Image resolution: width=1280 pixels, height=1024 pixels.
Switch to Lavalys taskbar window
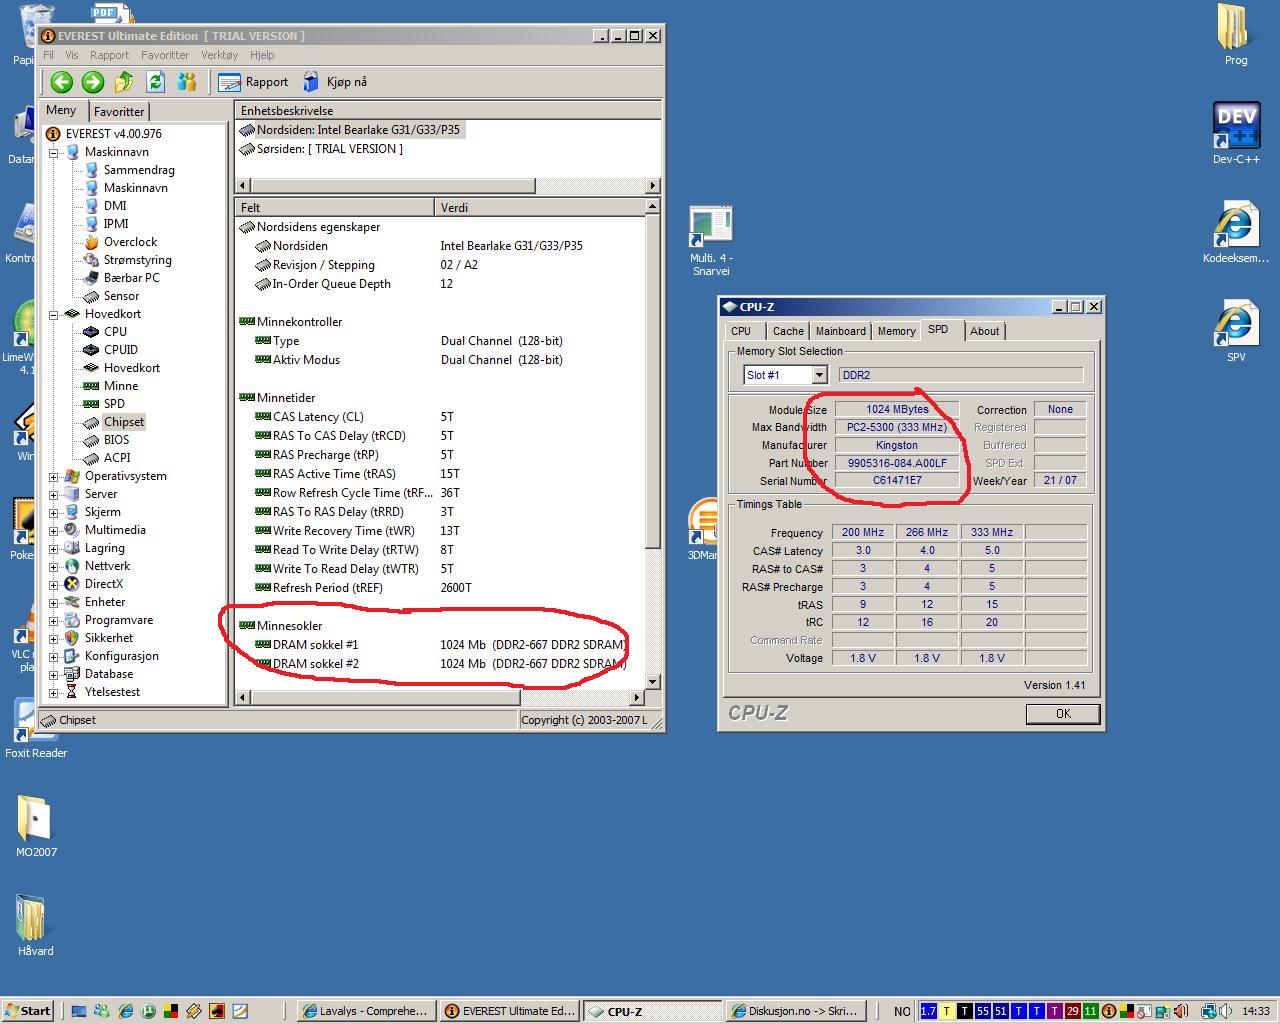[367, 1011]
